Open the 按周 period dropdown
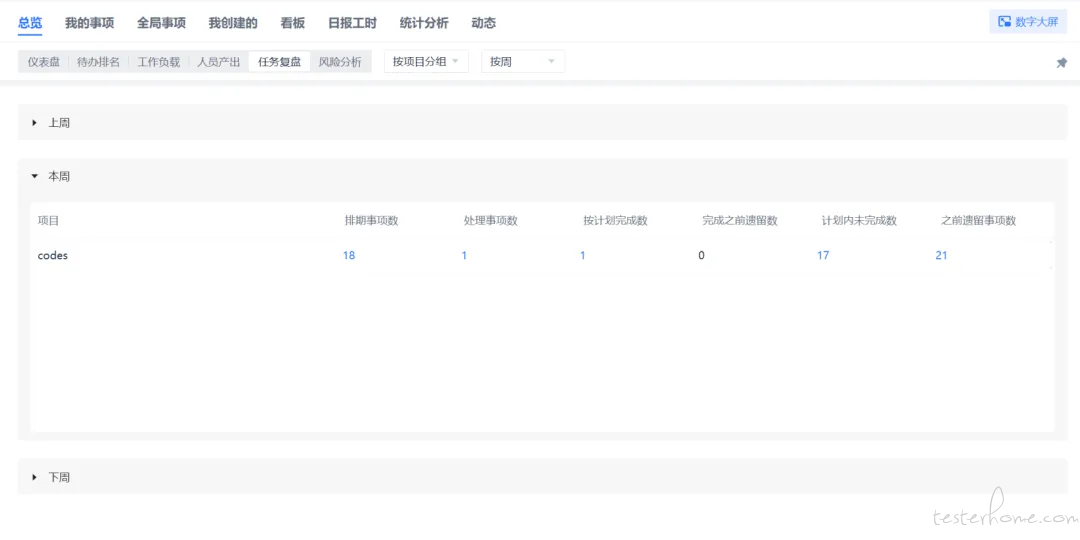Image resolution: width=1080 pixels, height=540 pixels. coord(523,61)
